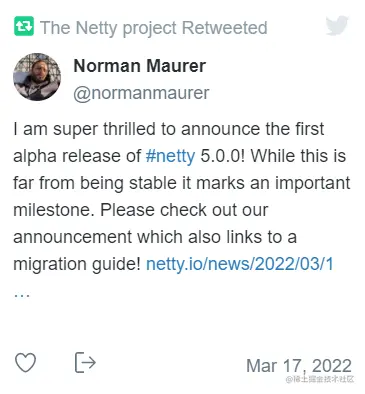Viewport: 365px width, 394px height.
Task: Like the tweet with heart icon
Action: tap(26, 362)
